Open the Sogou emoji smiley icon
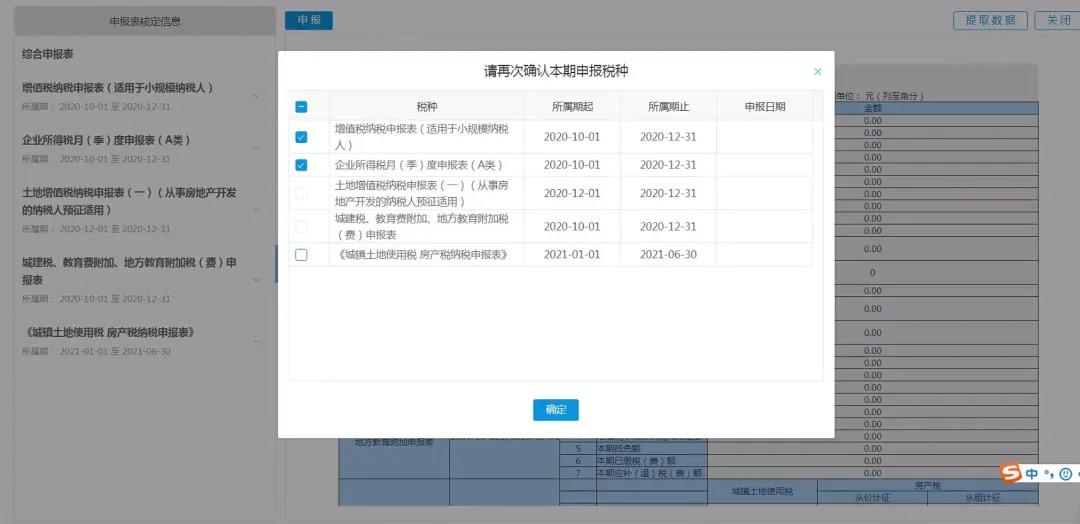This screenshot has width=1080, height=524. (x=1065, y=474)
